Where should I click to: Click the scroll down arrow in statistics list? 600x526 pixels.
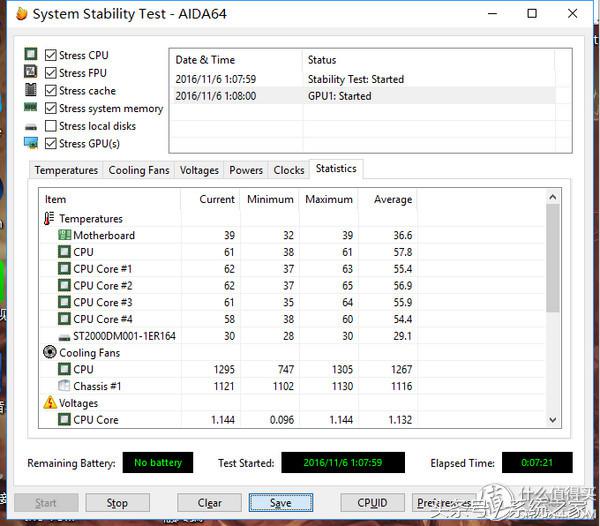click(552, 420)
